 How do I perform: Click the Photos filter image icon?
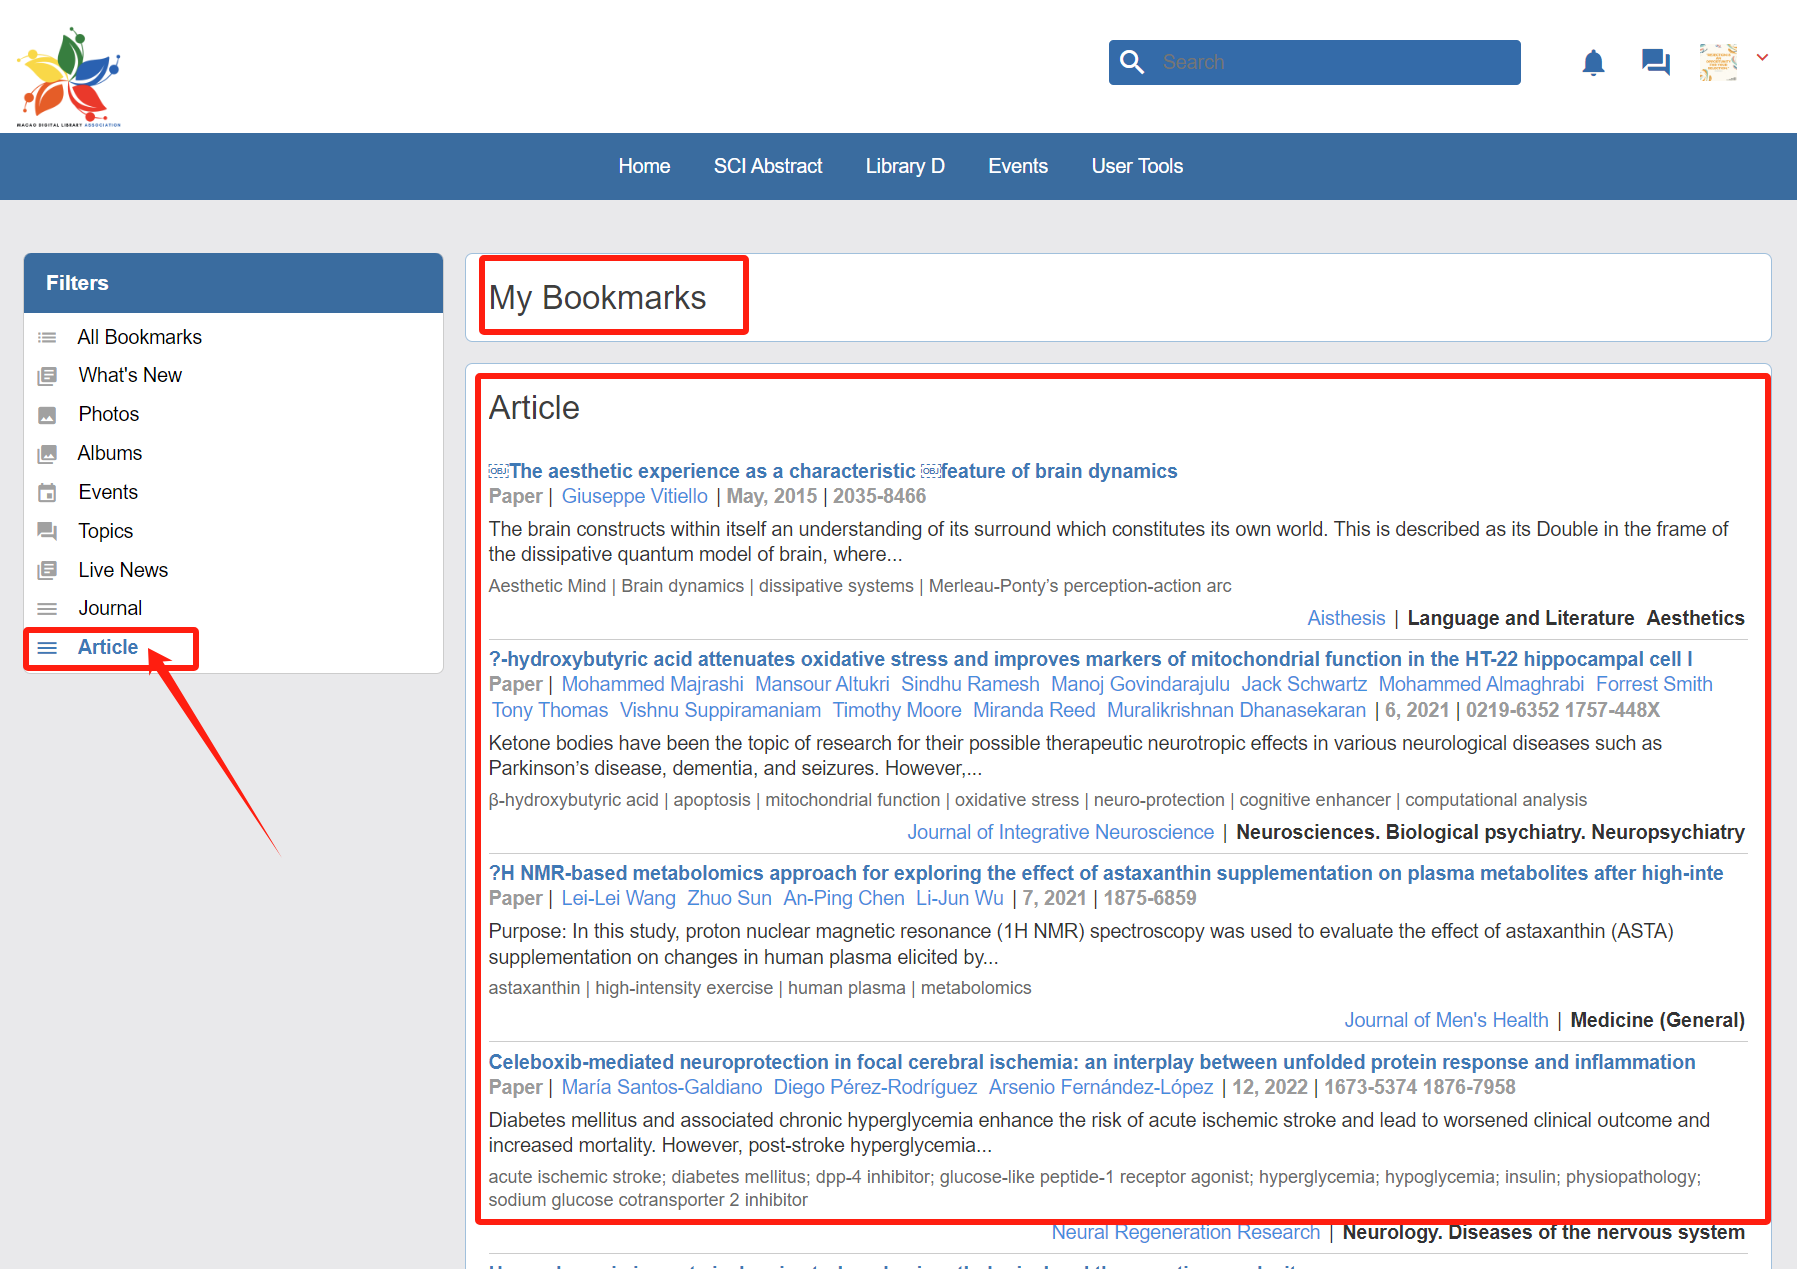point(47,415)
